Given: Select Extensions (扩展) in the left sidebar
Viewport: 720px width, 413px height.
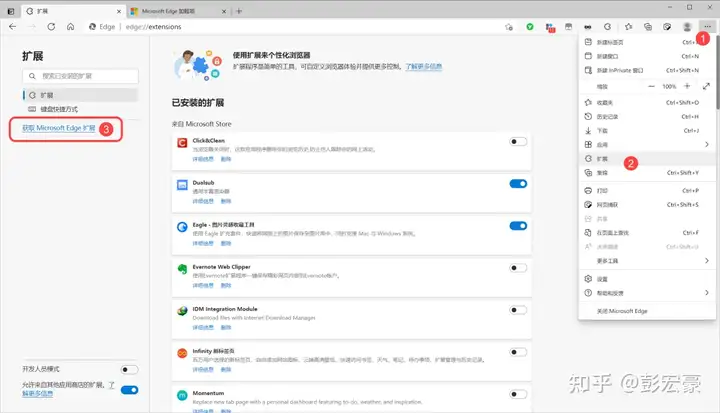Looking at the screenshot, I should 80,95.
